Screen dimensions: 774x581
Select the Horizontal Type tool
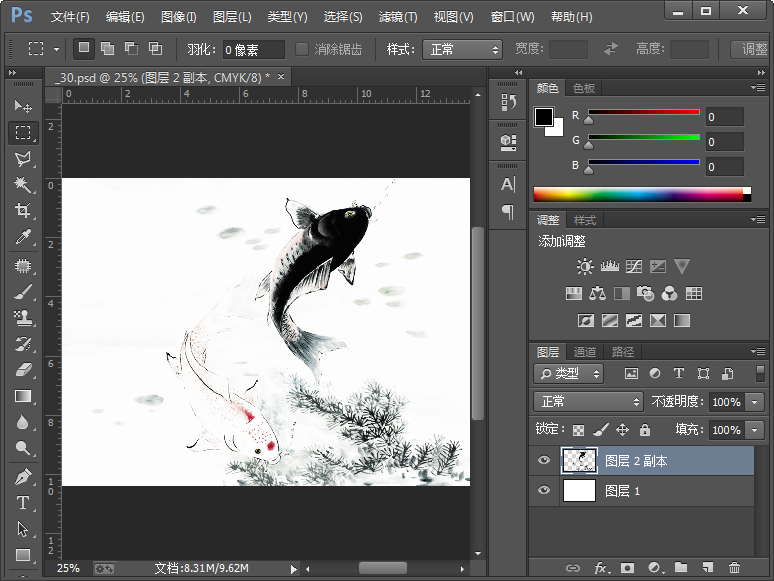[x=23, y=503]
